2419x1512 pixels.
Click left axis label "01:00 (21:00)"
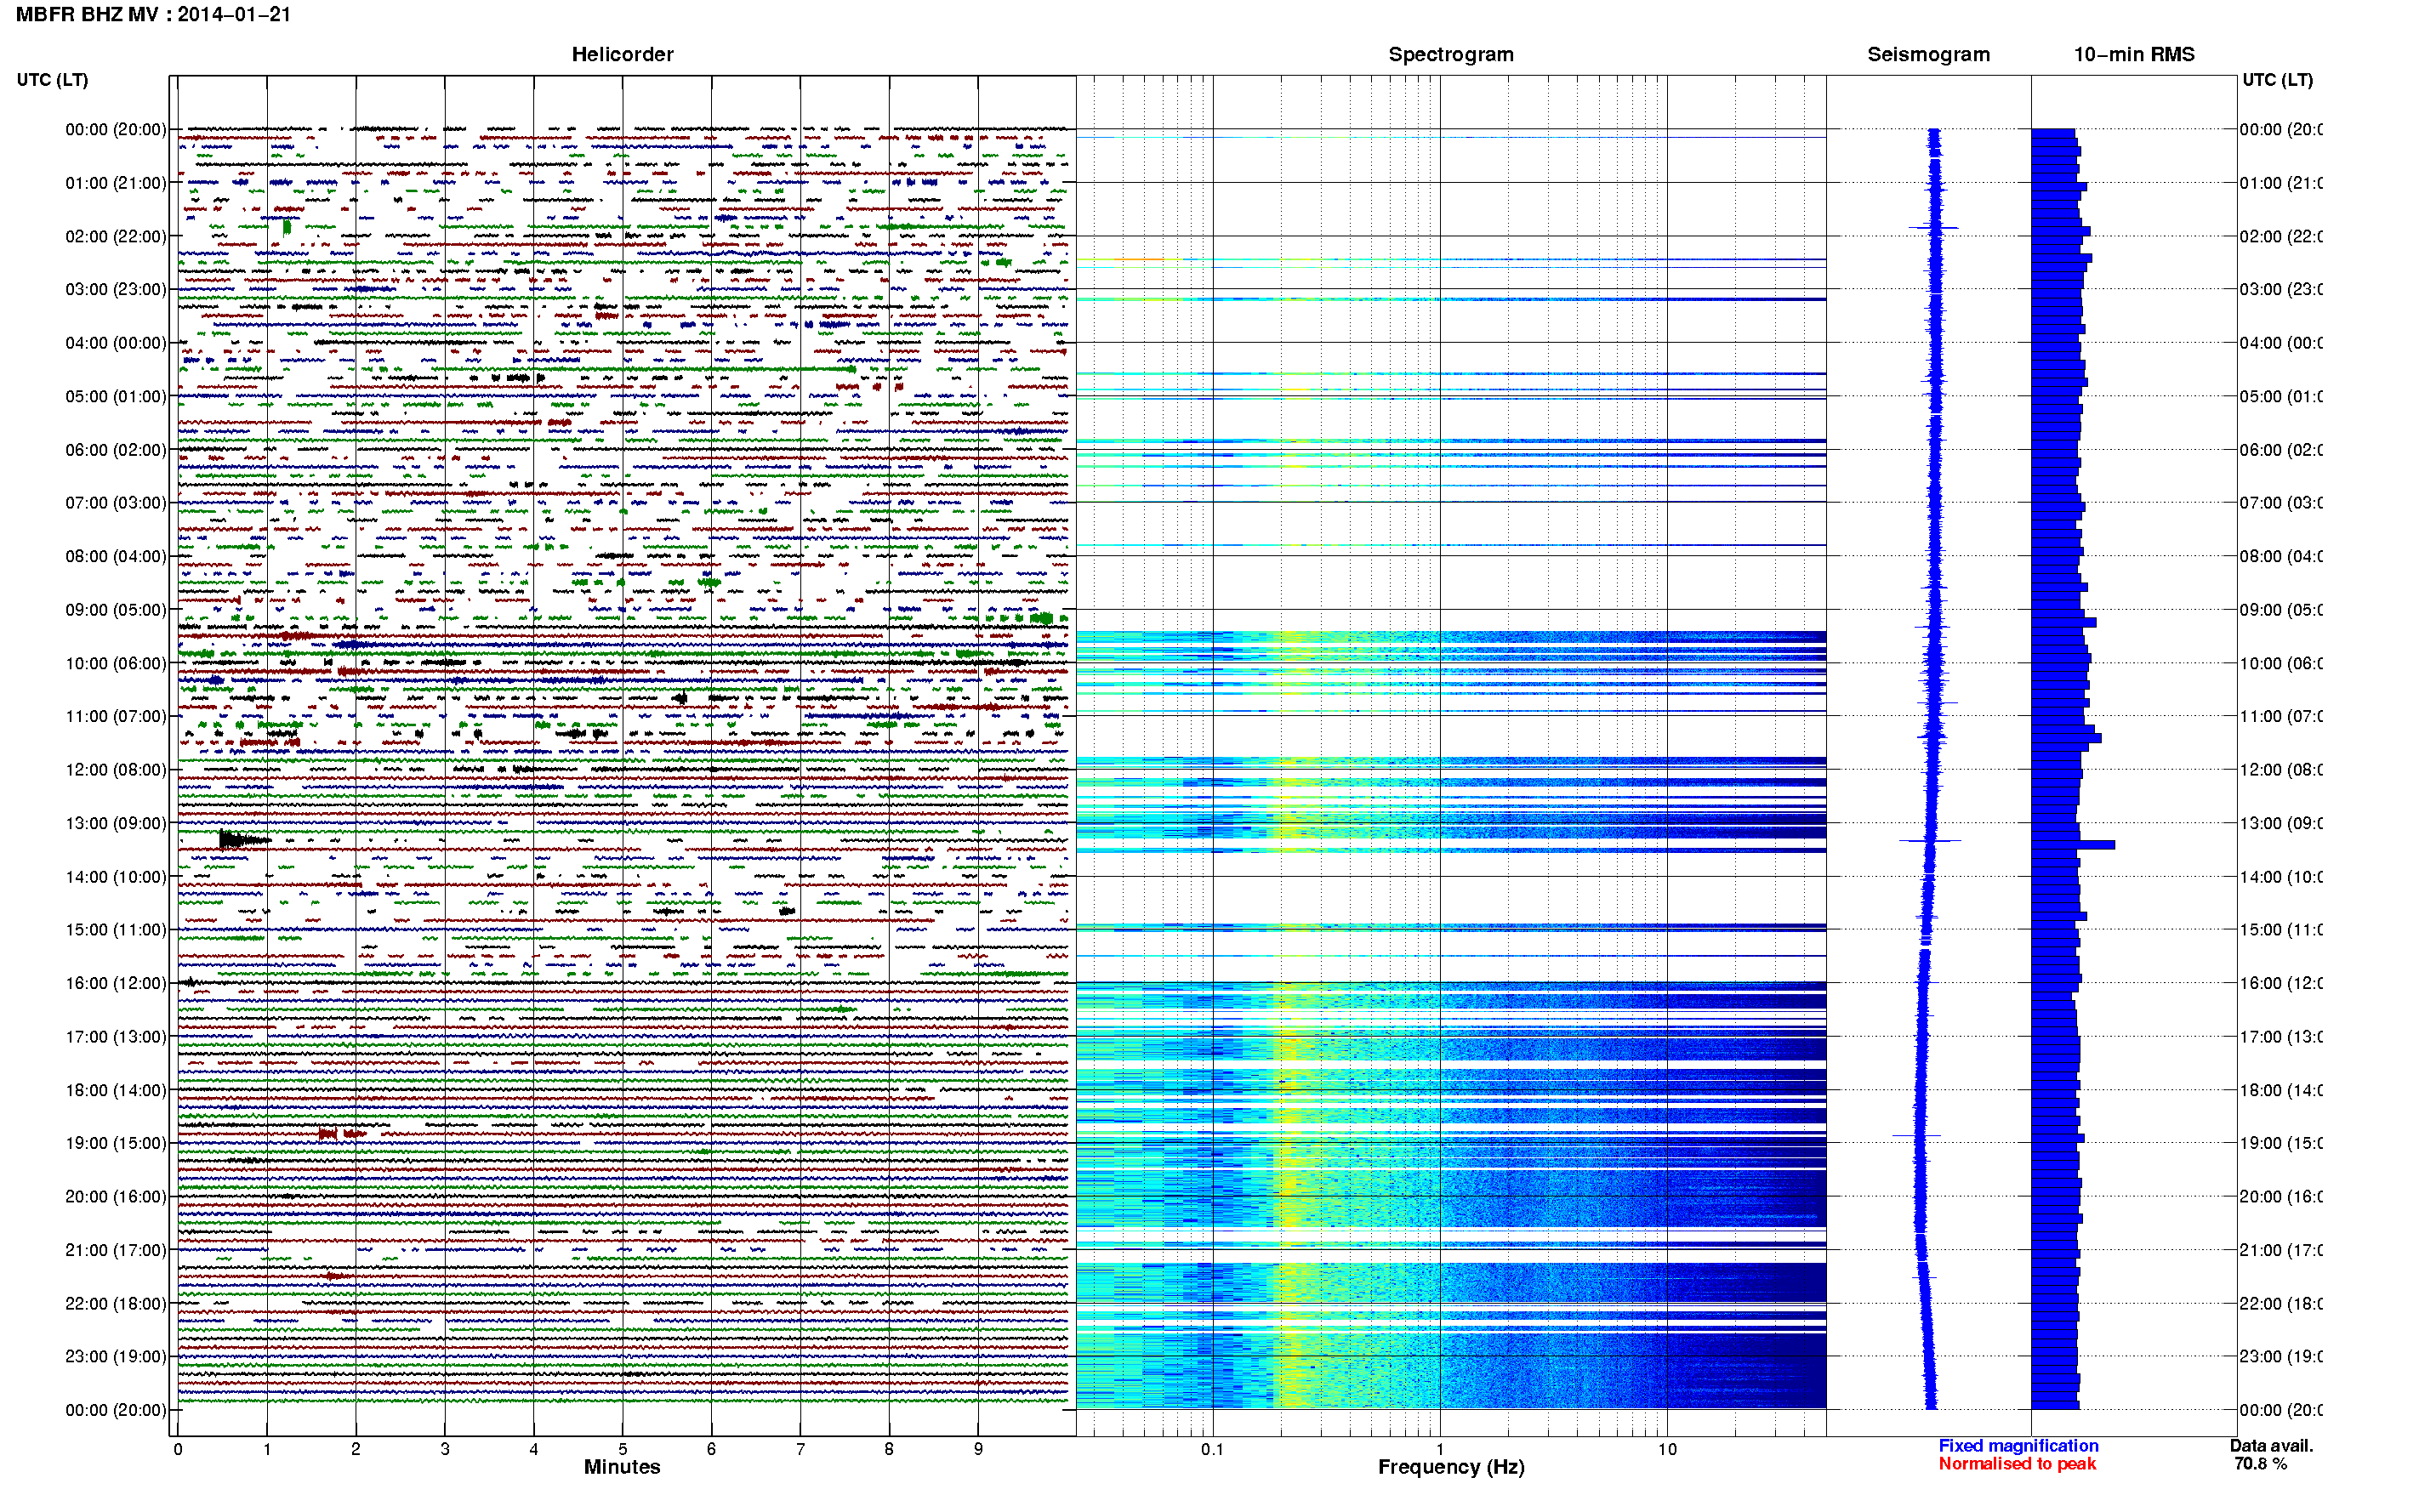click(x=116, y=183)
